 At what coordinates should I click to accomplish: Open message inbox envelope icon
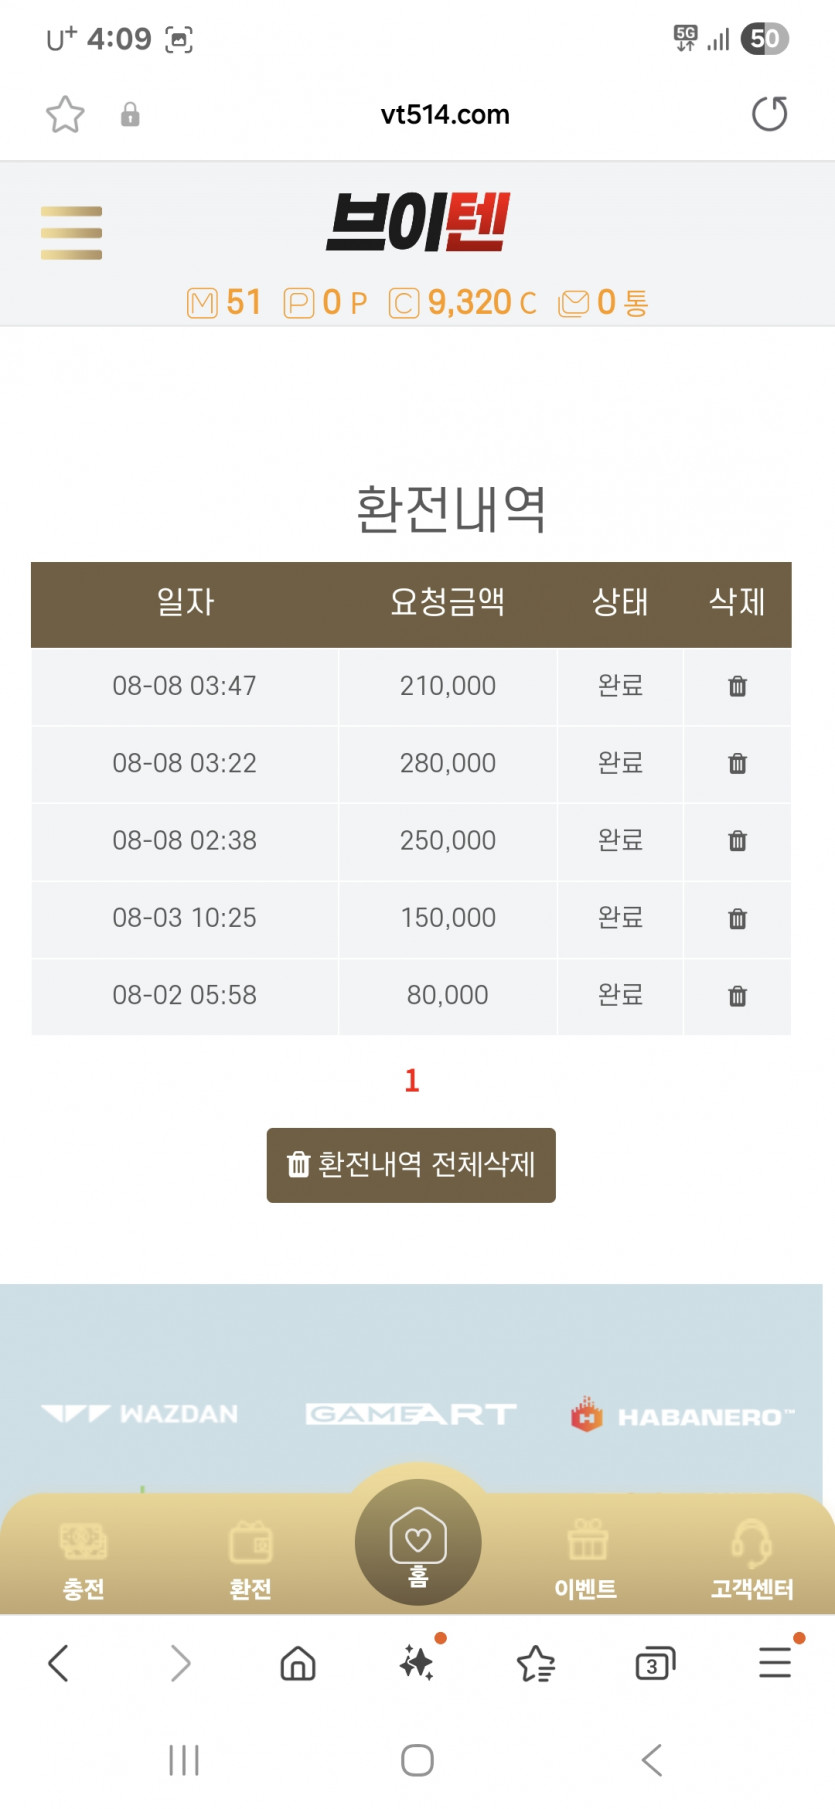point(573,303)
